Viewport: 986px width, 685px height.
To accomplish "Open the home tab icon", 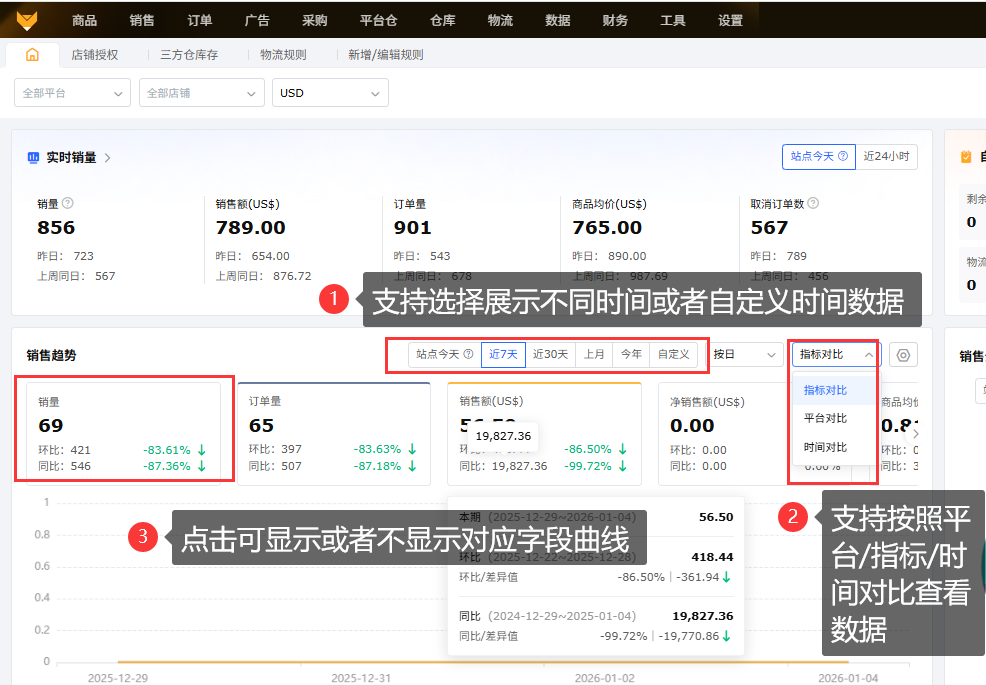I will click(32, 55).
